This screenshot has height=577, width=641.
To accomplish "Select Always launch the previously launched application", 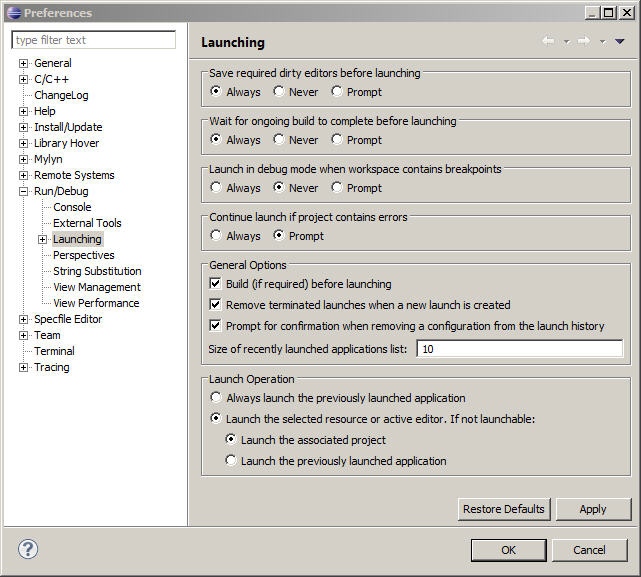I will pos(216,398).
